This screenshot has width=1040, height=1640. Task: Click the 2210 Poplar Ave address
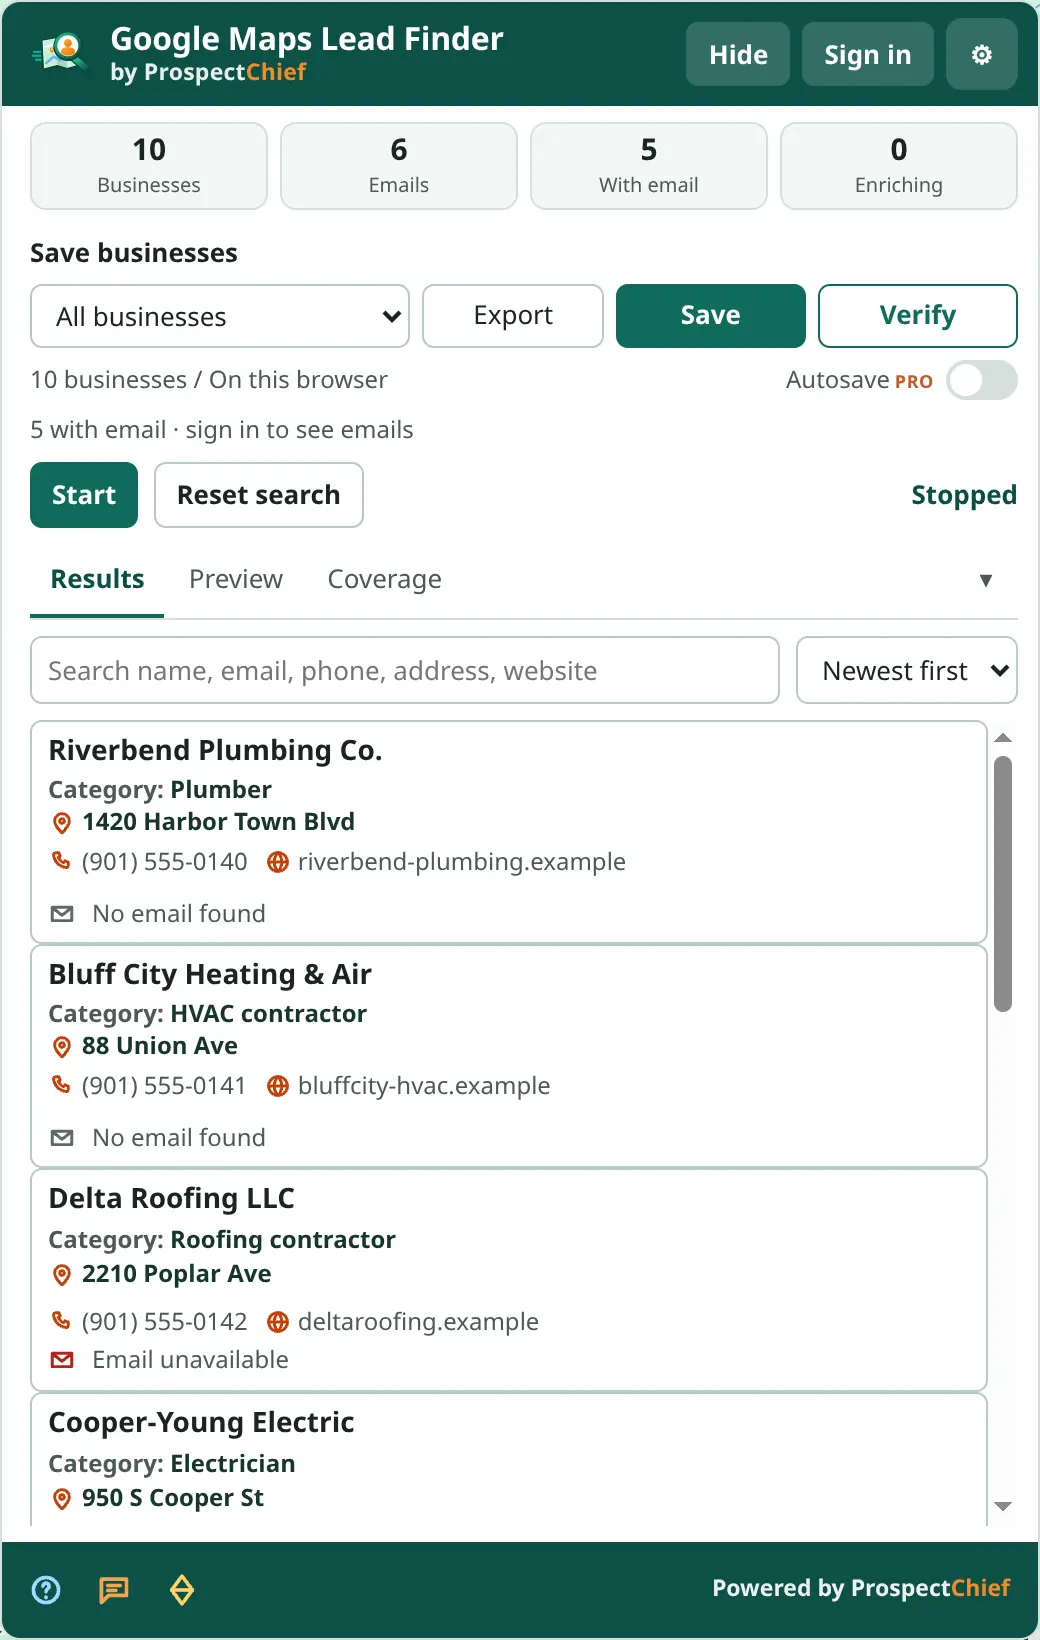point(176,1274)
